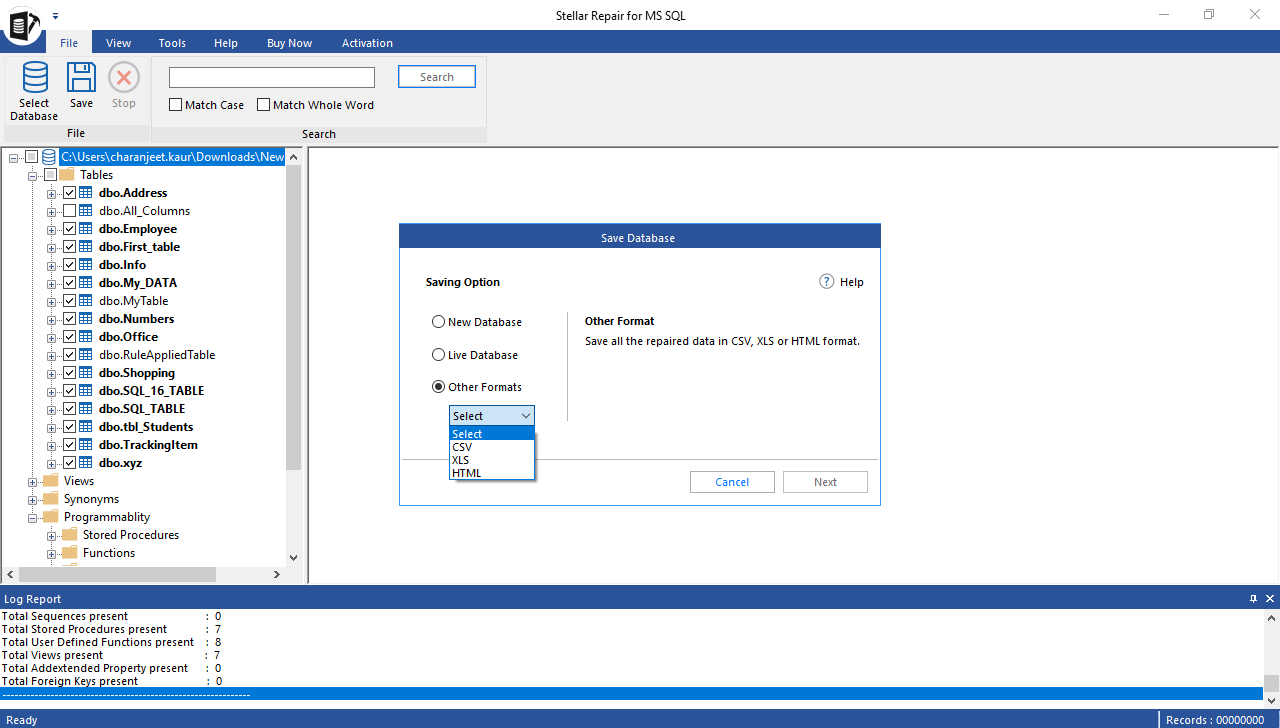Toggle the Tables folder checkbox
This screenshot has height=728, width=1280.
pos(50,175)
